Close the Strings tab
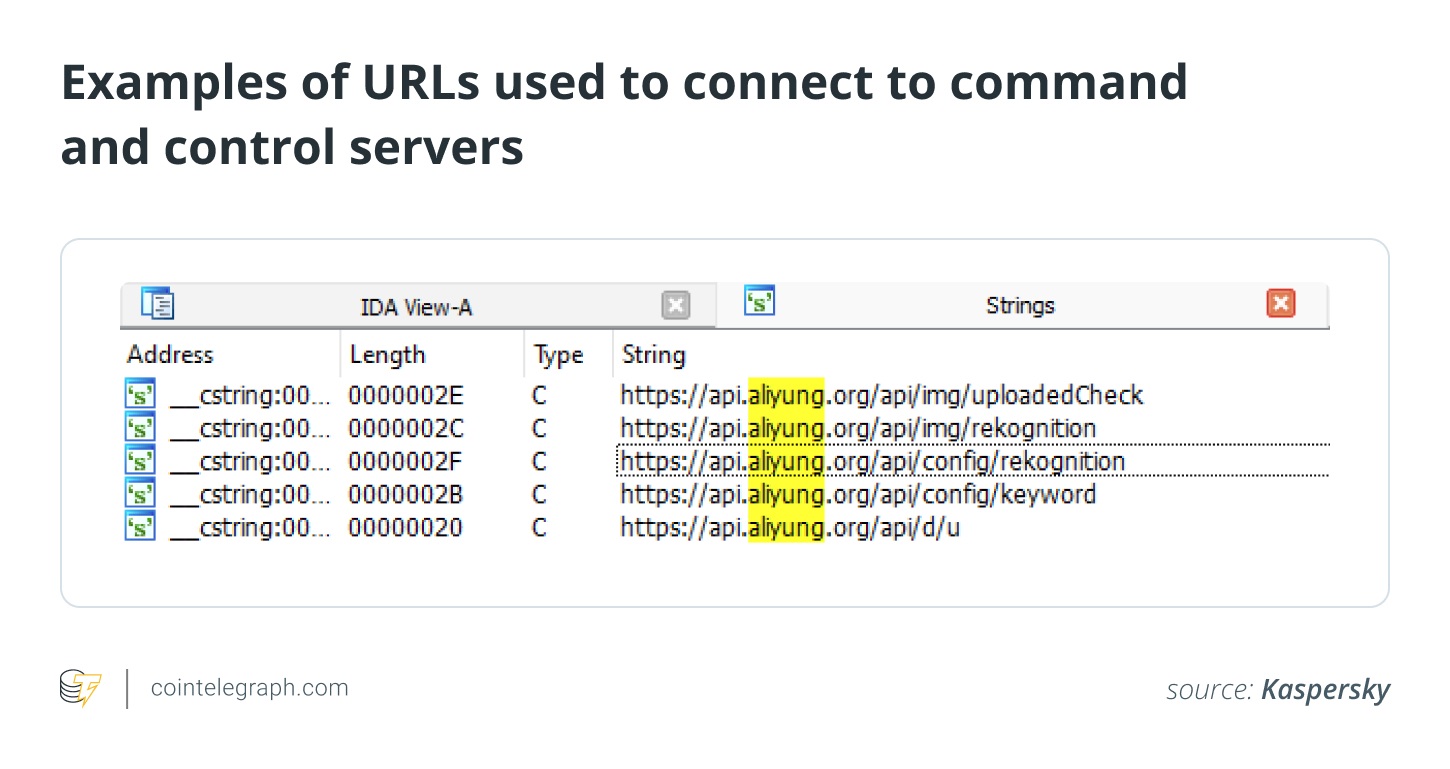Image resolution: width=1450 pixels, height=769 pixels. [x=1280, y=304]
